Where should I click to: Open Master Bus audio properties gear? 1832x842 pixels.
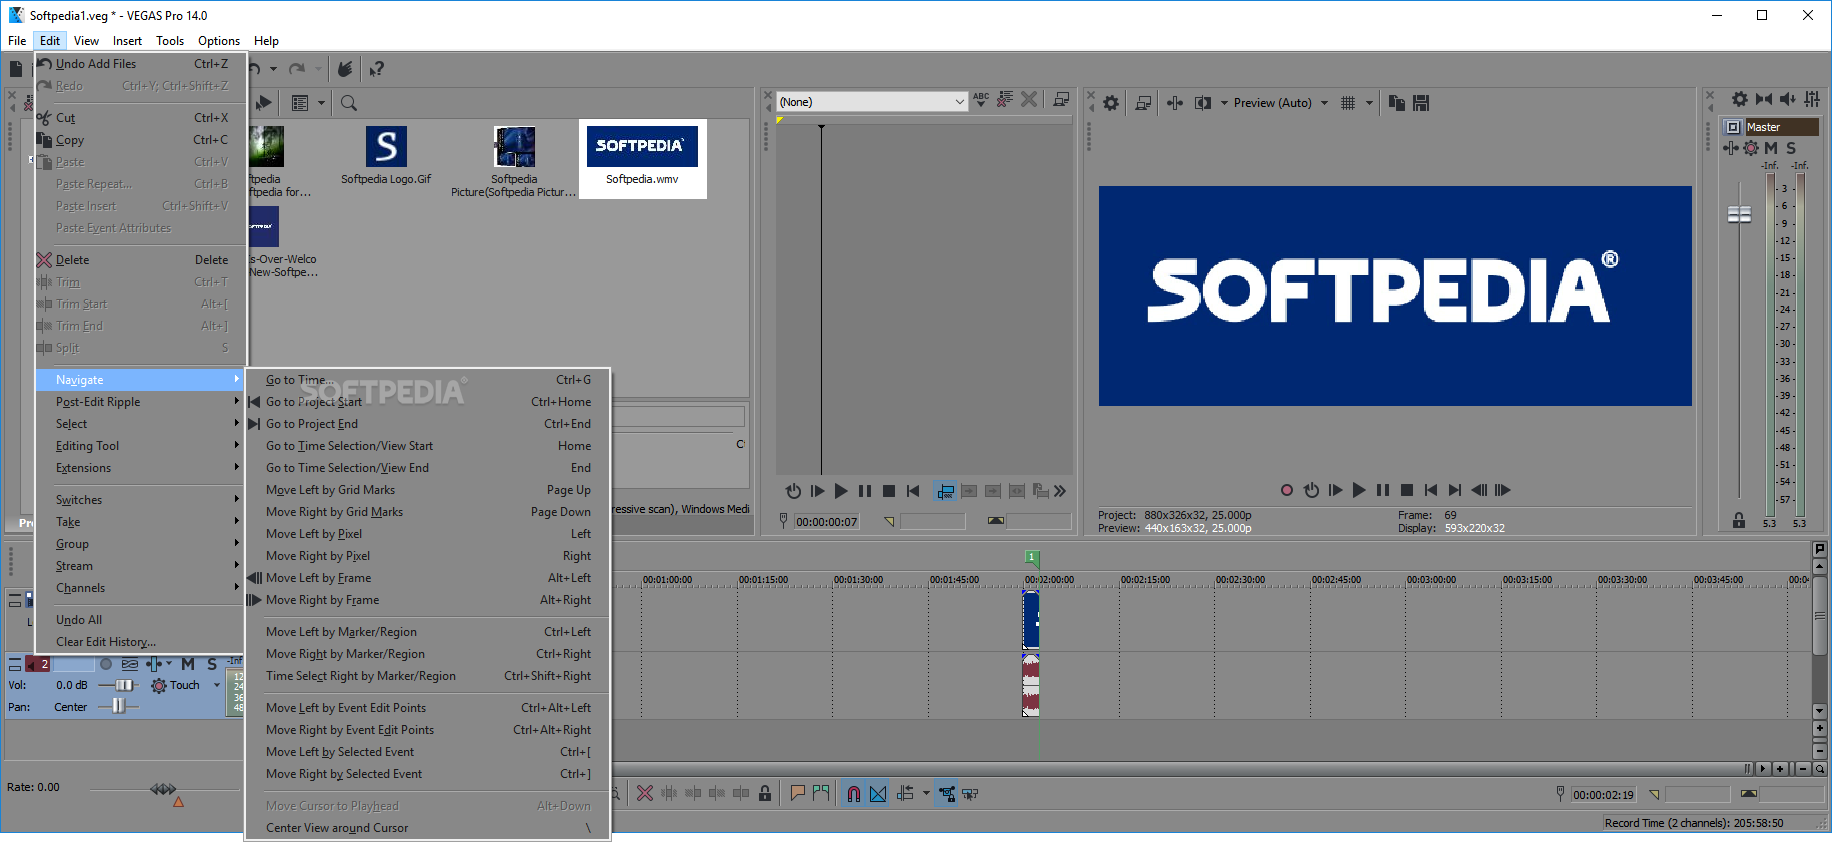coord(1740,99)
